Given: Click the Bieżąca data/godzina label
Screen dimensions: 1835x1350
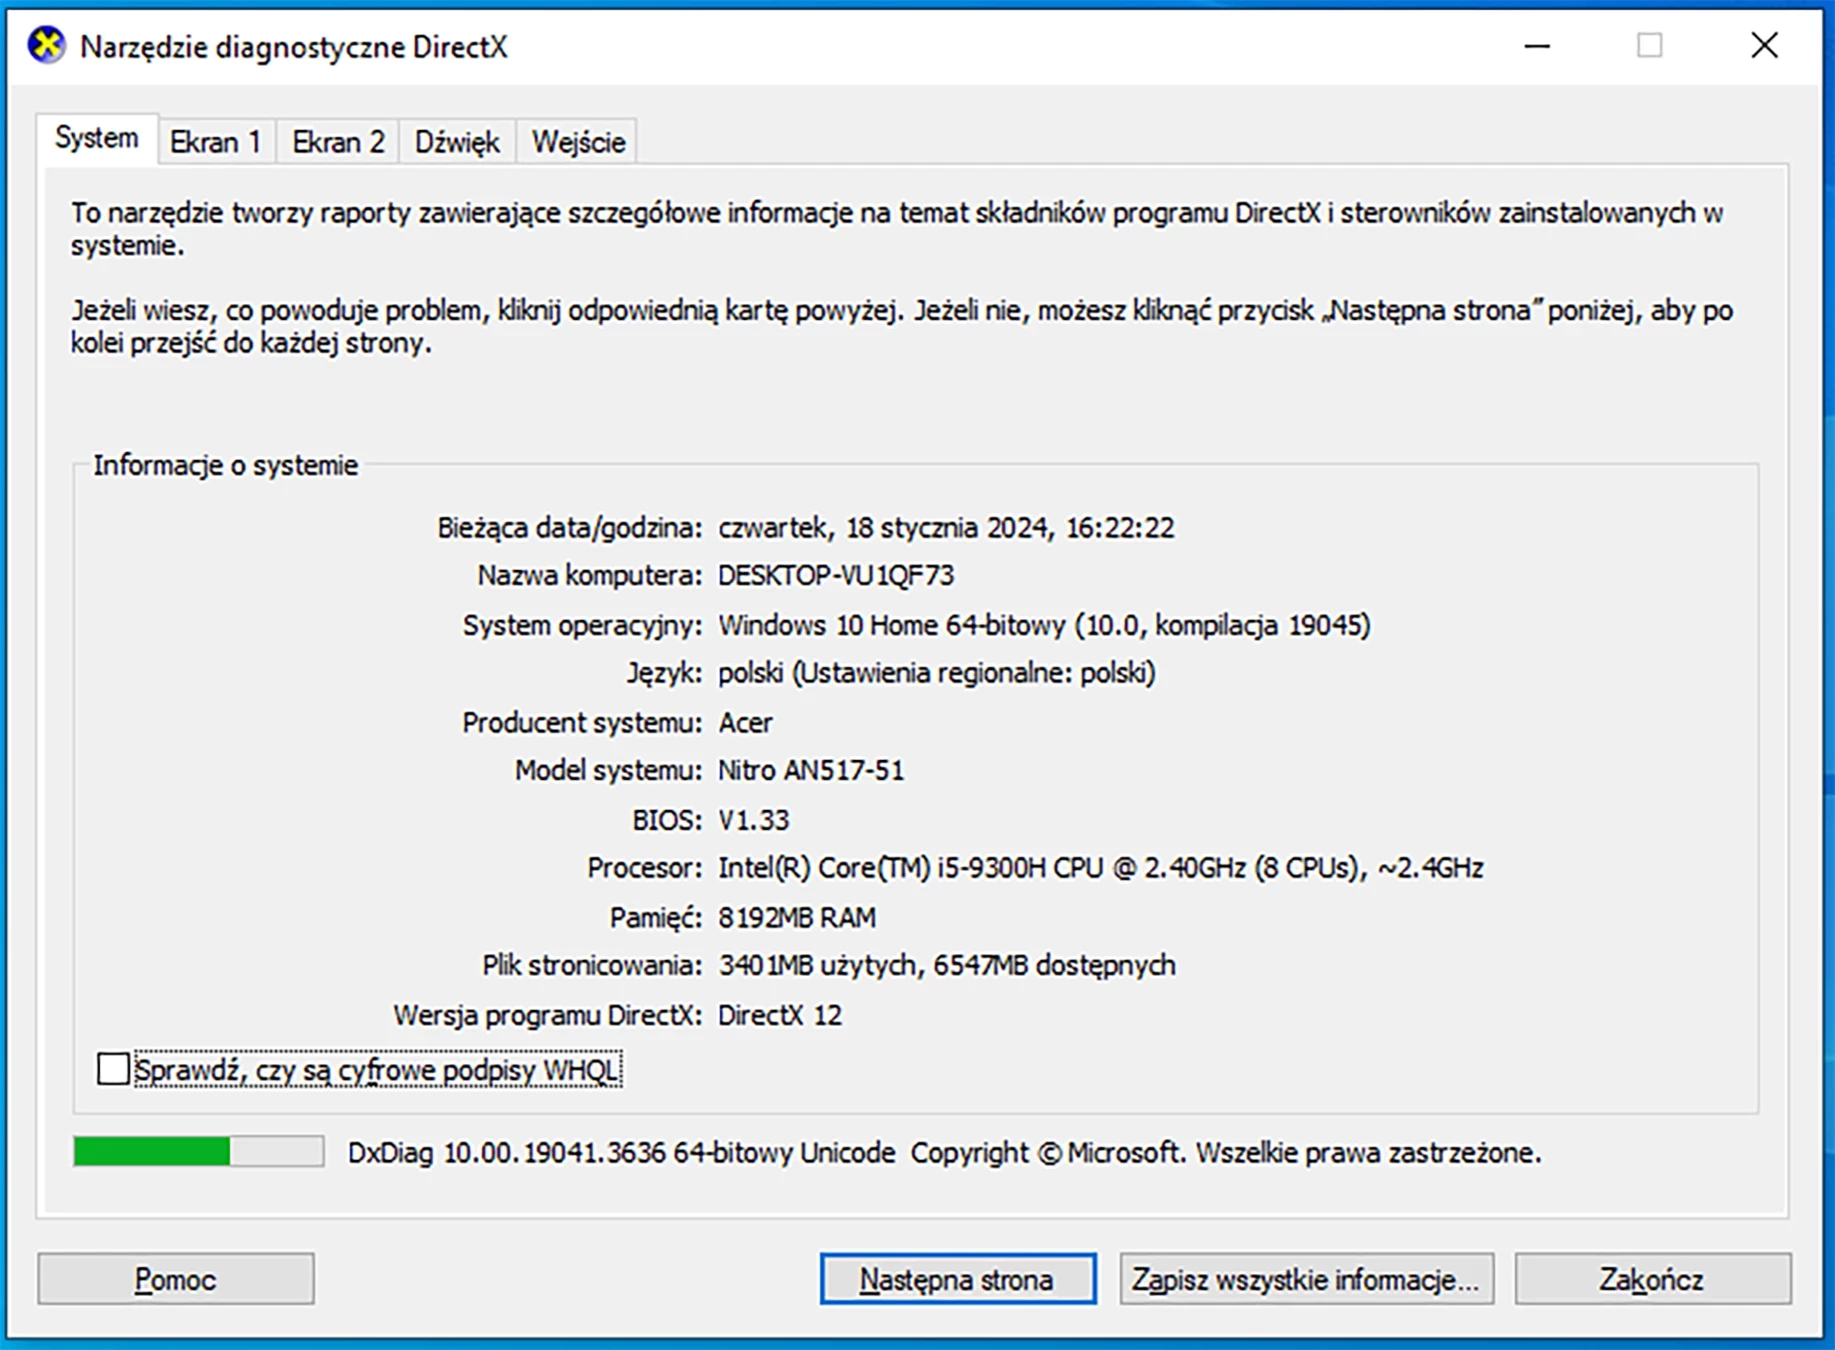Looking at the screenshot, I should point(570,528).
